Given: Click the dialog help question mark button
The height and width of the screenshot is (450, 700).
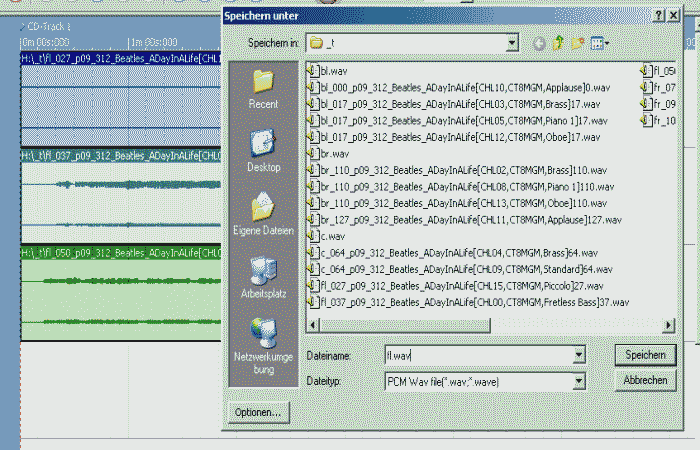Looking at the screenshot, I should (660, 16).
